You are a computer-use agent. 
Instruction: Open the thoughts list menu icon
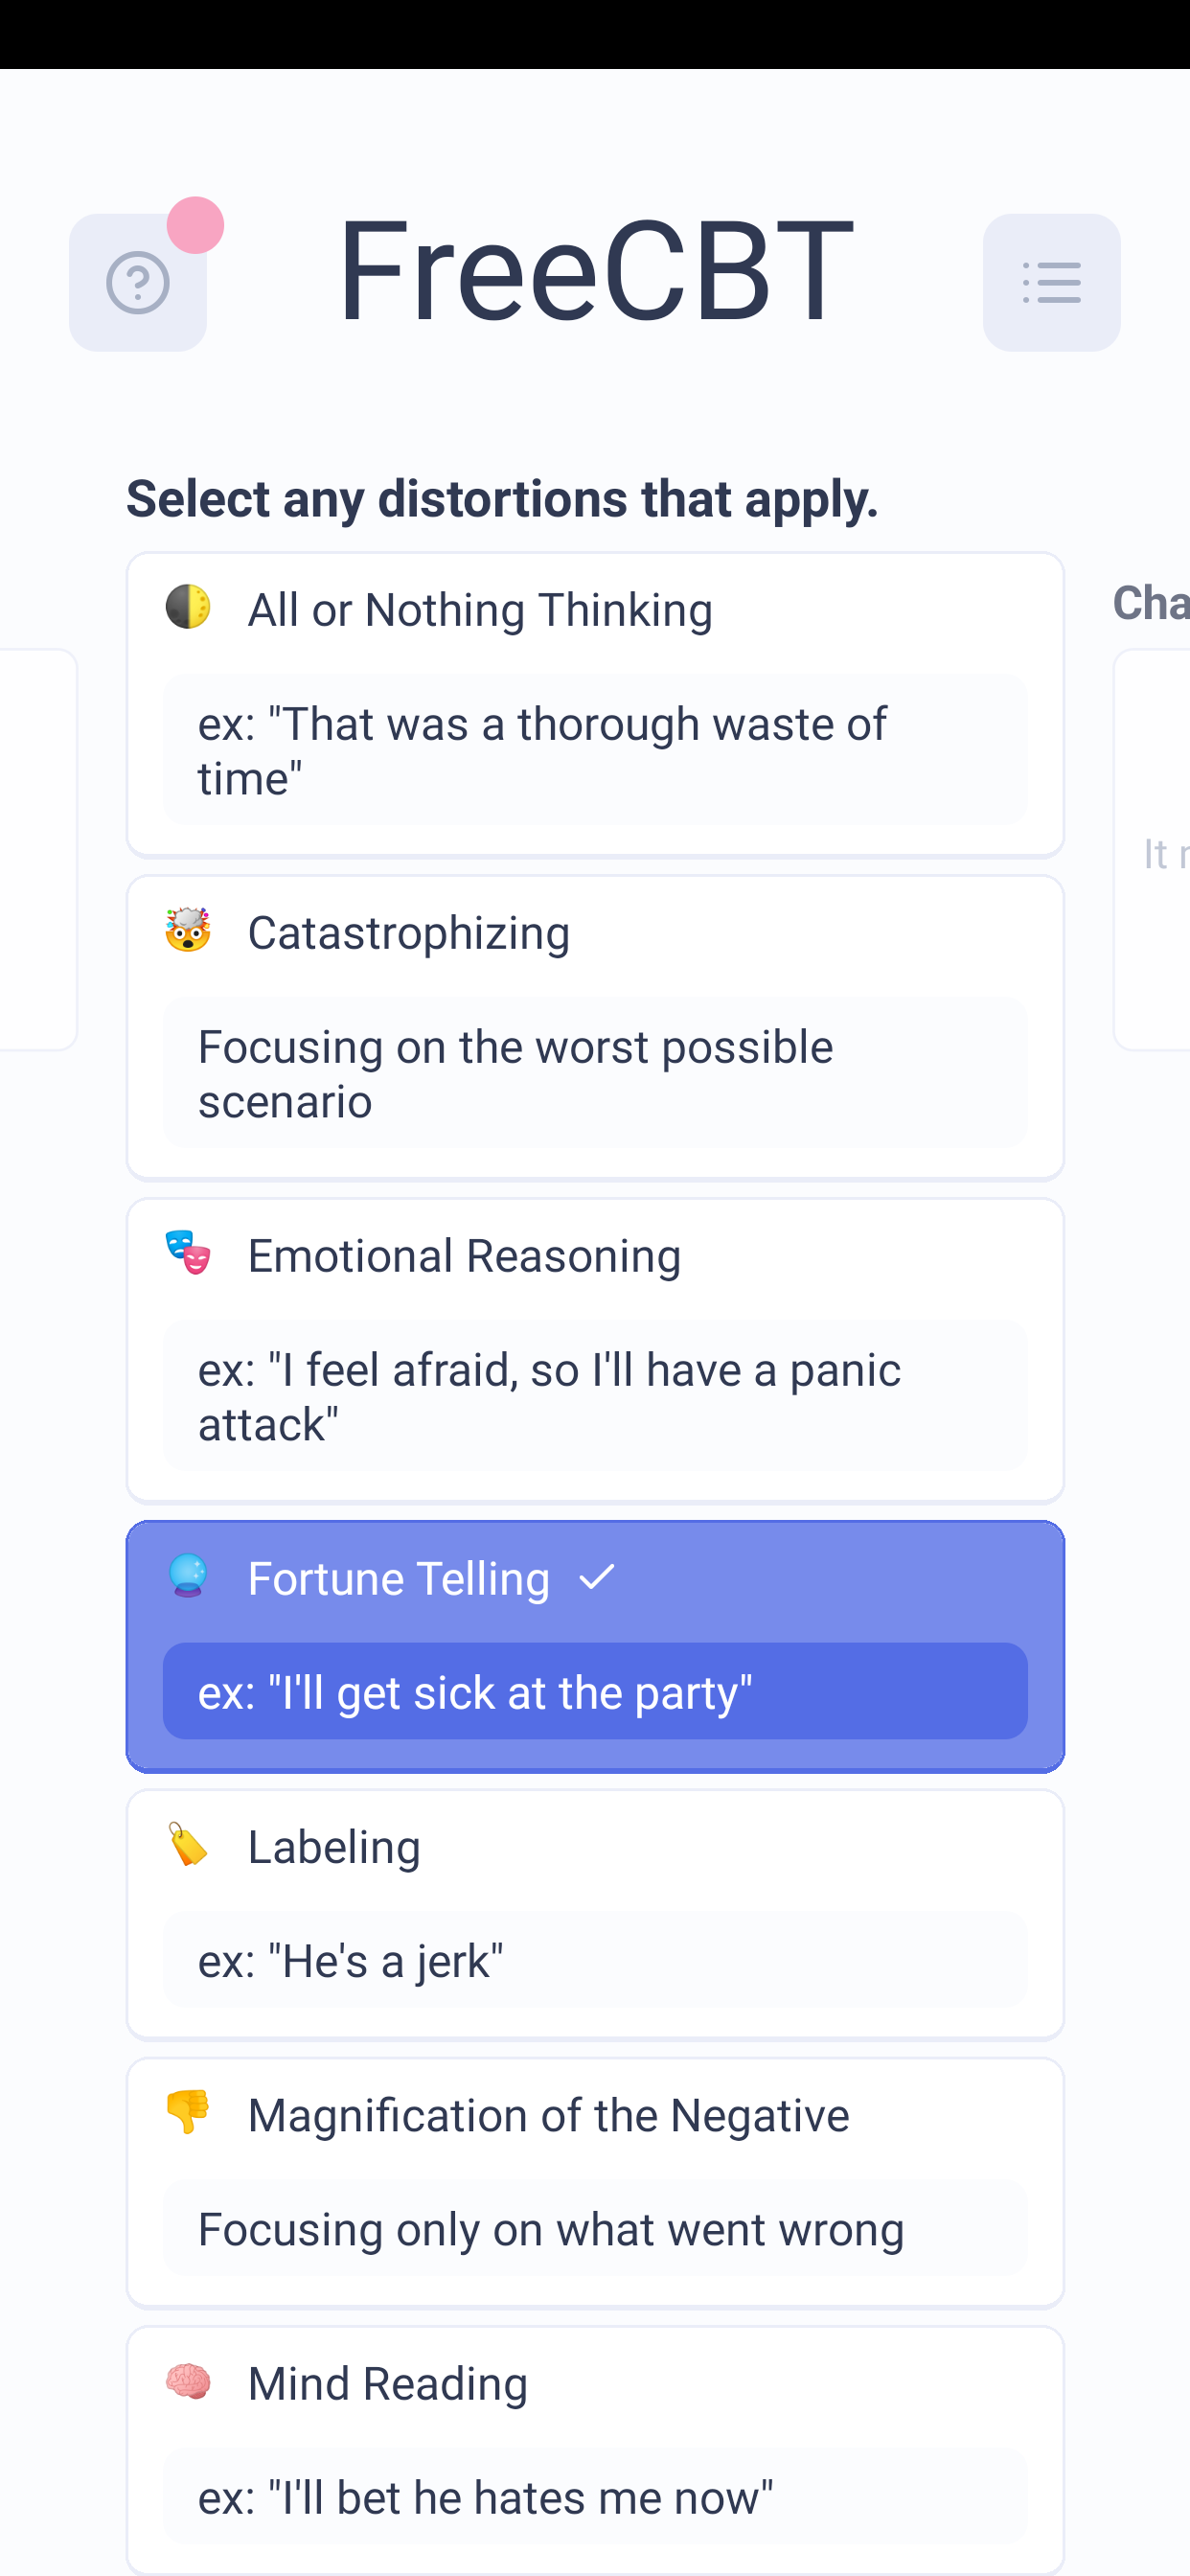tap(1051, 283)
